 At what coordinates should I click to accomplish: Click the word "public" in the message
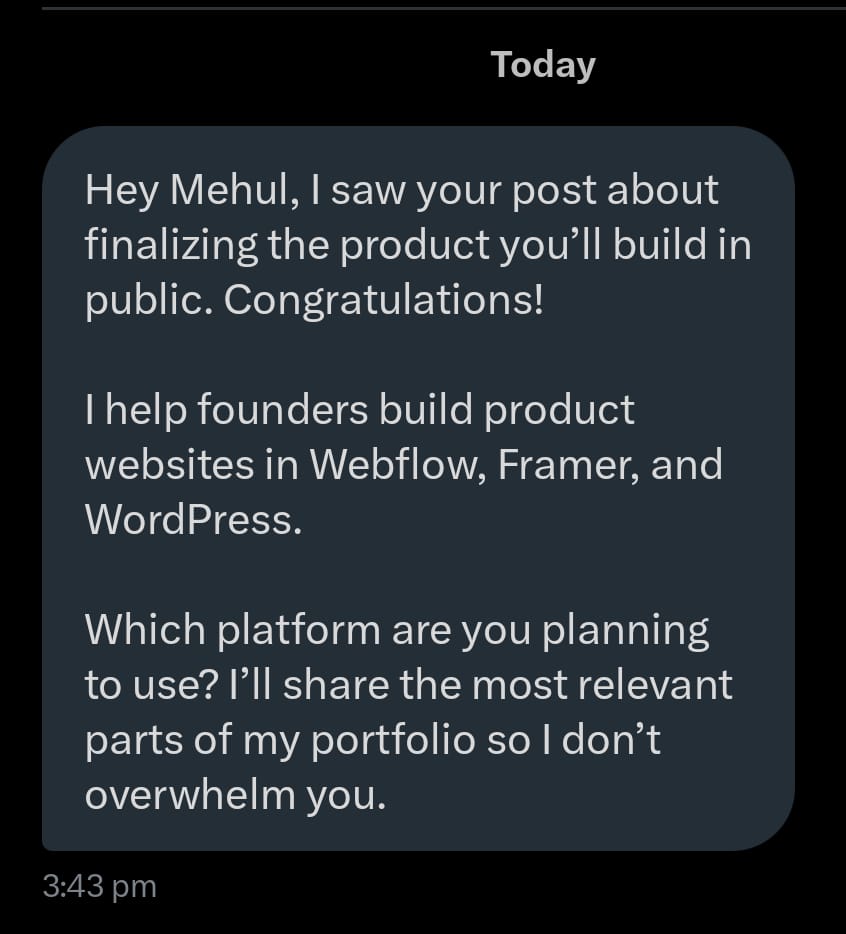click(145, 300)
